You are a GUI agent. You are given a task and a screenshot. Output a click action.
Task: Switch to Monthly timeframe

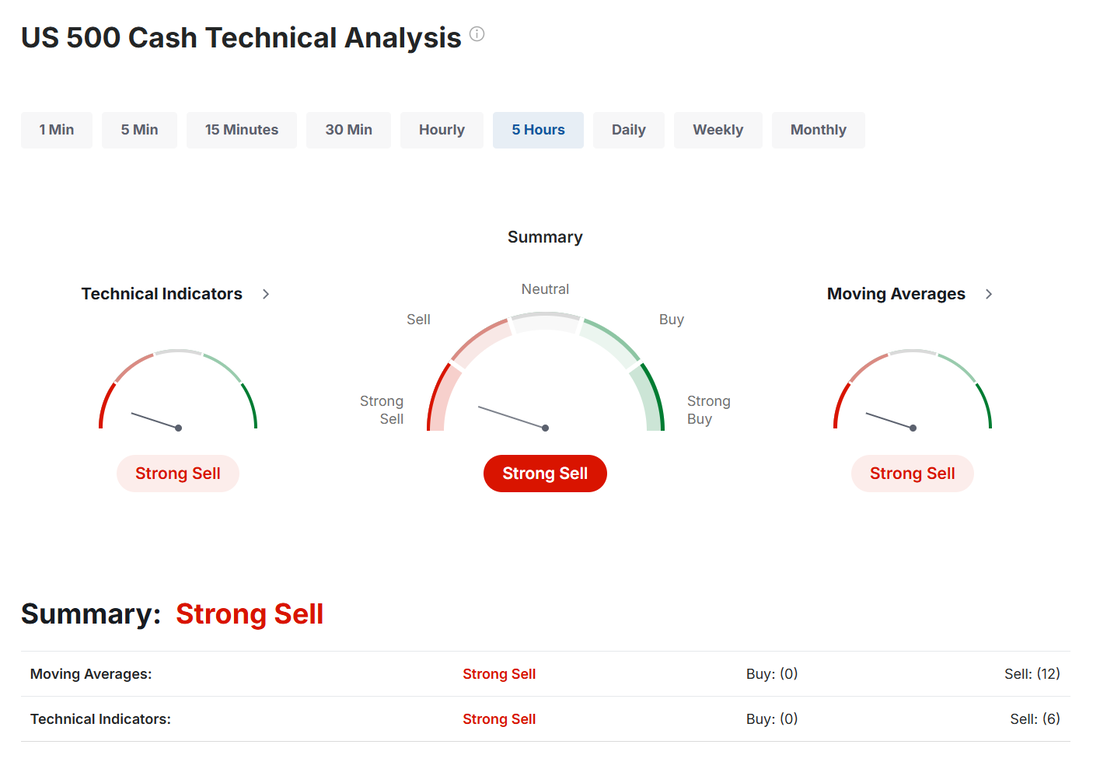pos(819,130)
